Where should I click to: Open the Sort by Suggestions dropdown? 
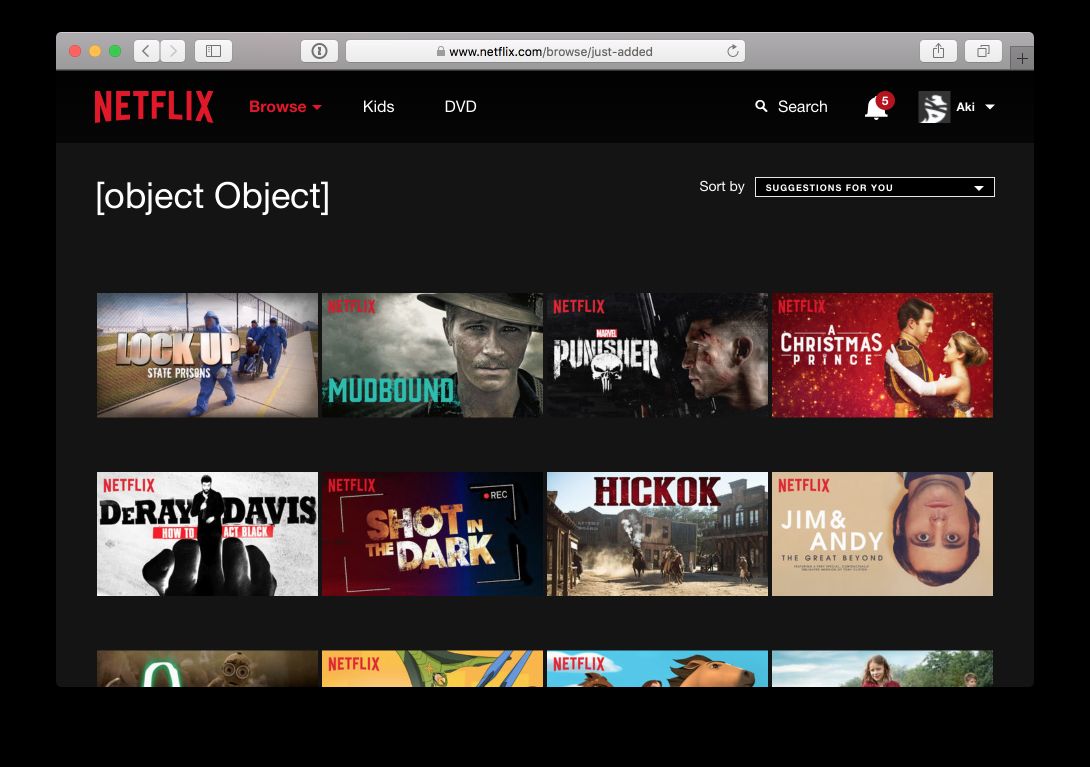coord(874,187)
